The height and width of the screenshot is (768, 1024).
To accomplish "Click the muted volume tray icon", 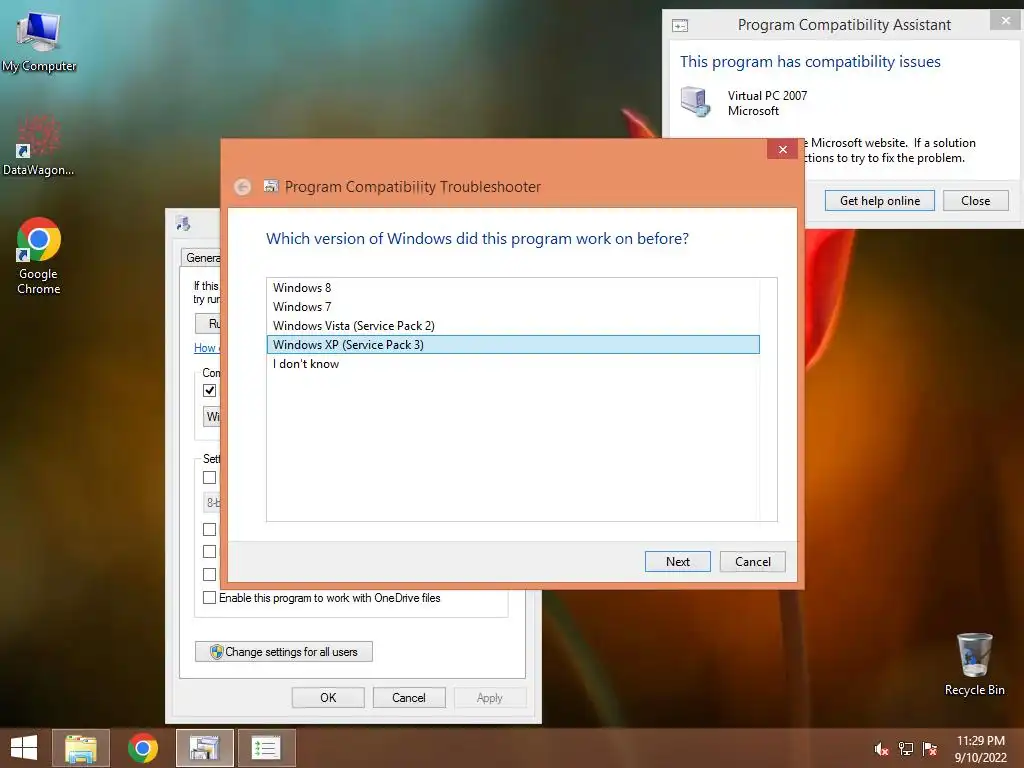I will coord(881,749).
